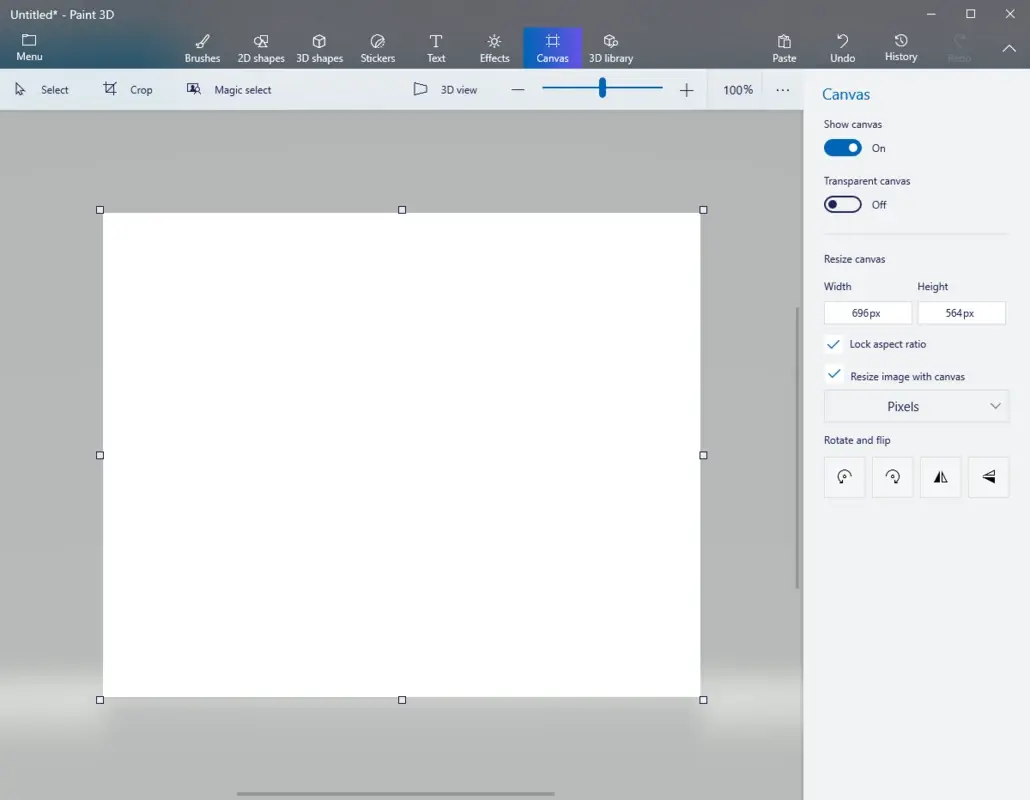This screenshot has height=800, width=1030.
Task: Browse the 3D library
Action: [610, 46]
